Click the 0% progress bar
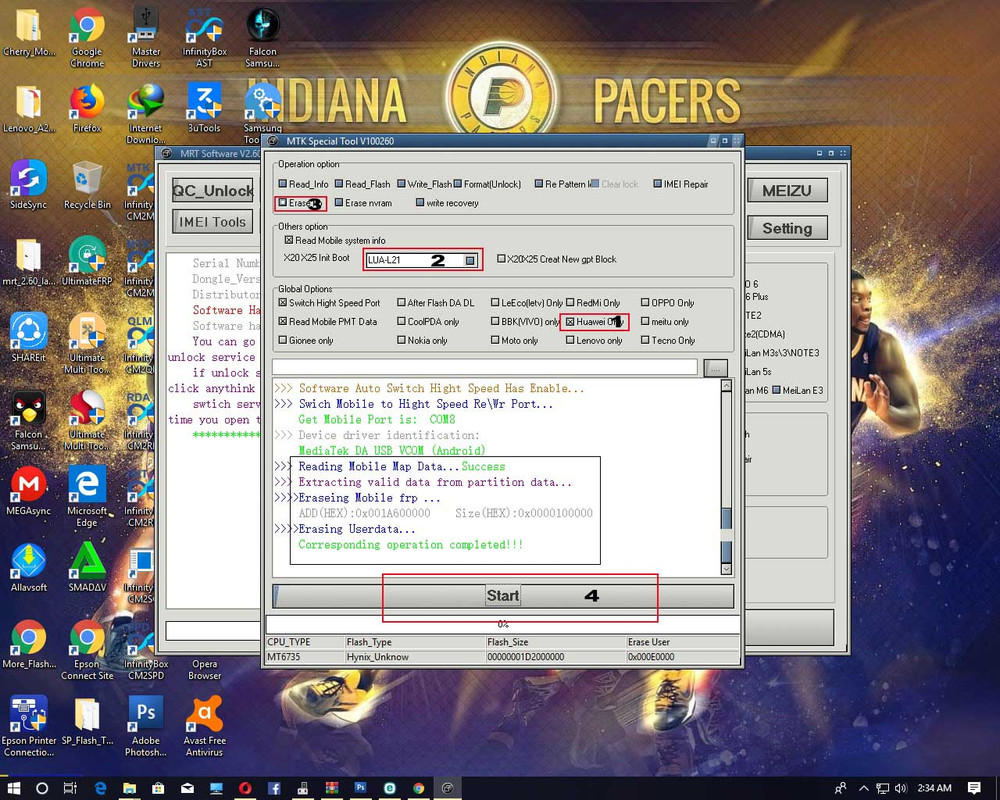The height and width of the screenshot is (800, 1000). coord(503,624)
